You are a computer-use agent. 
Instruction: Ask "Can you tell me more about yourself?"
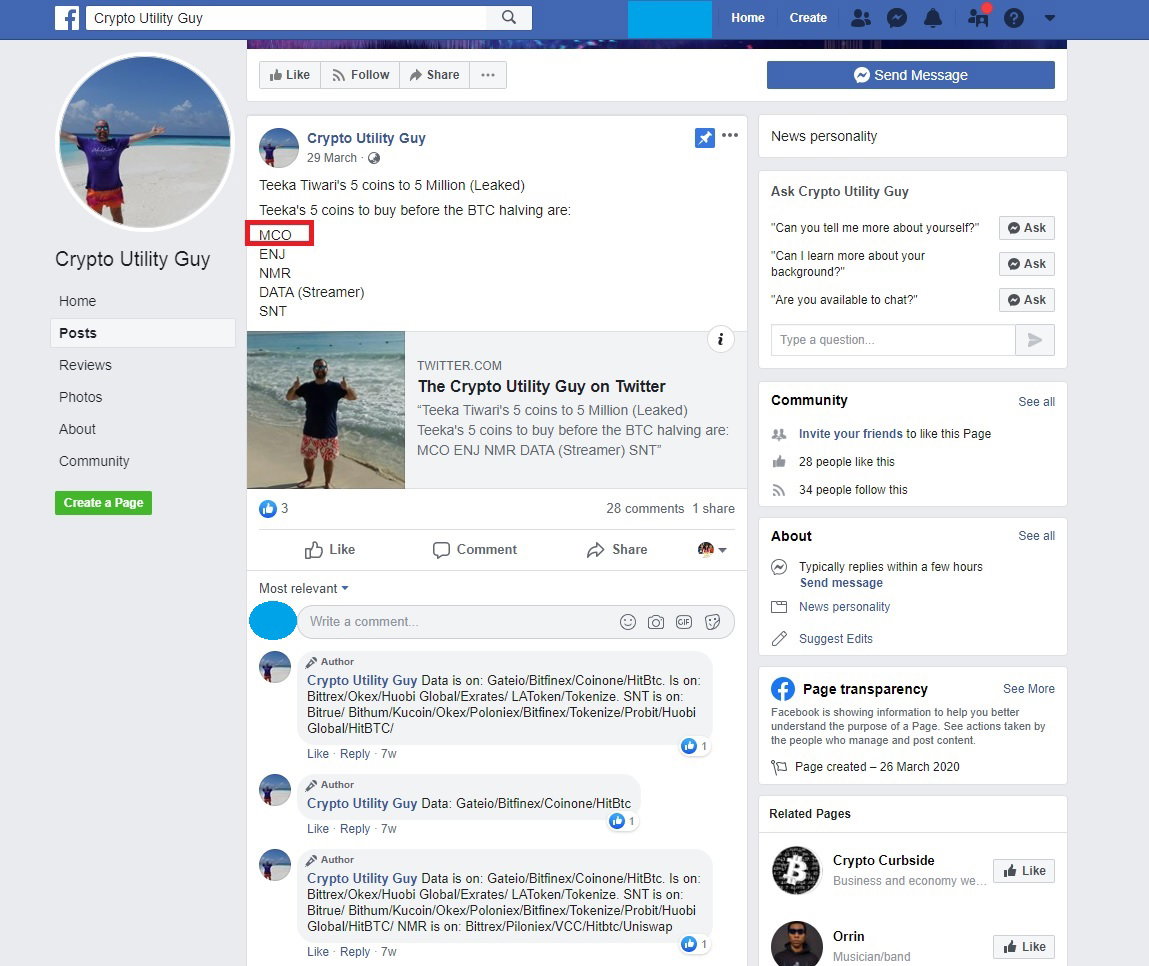click(x=1027, y=228)
